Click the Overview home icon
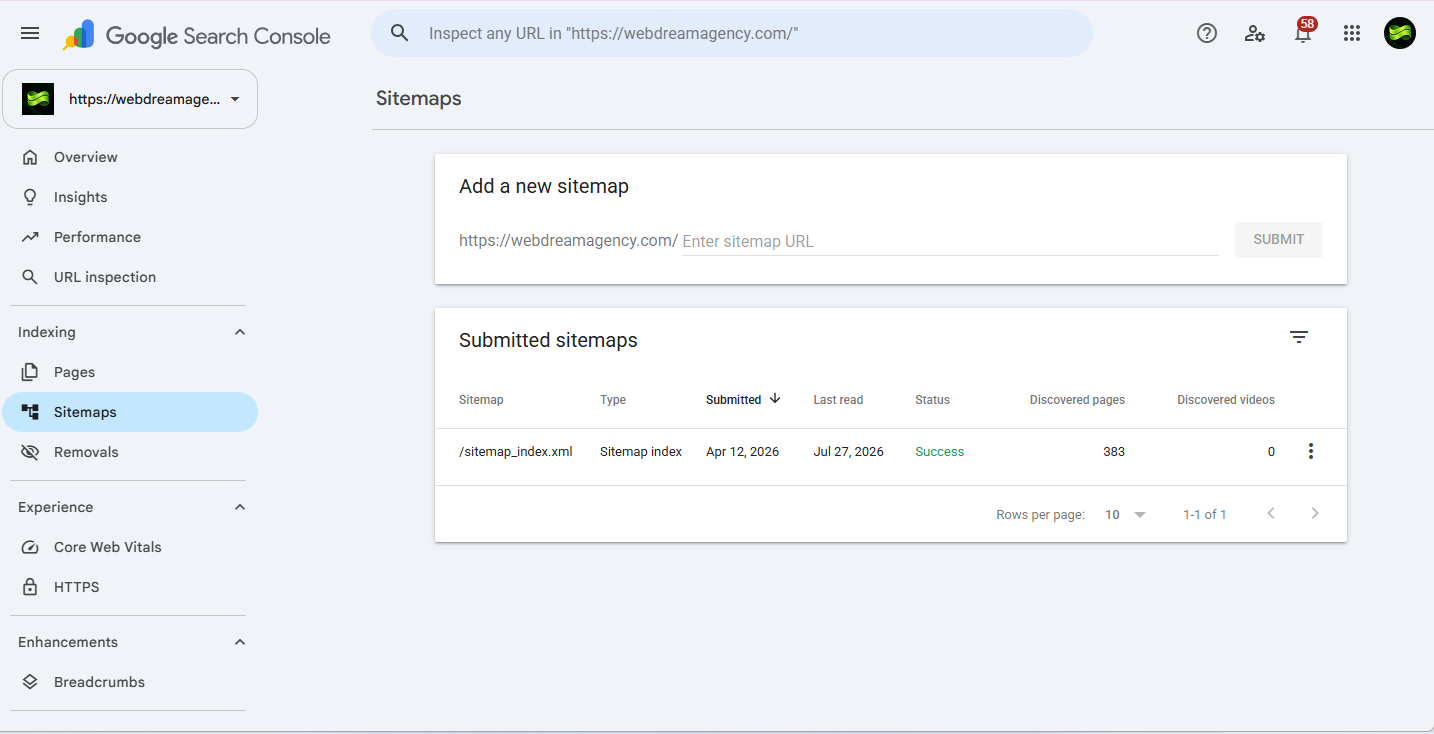This screenshot has width=1434, height=734. [30, 157]
